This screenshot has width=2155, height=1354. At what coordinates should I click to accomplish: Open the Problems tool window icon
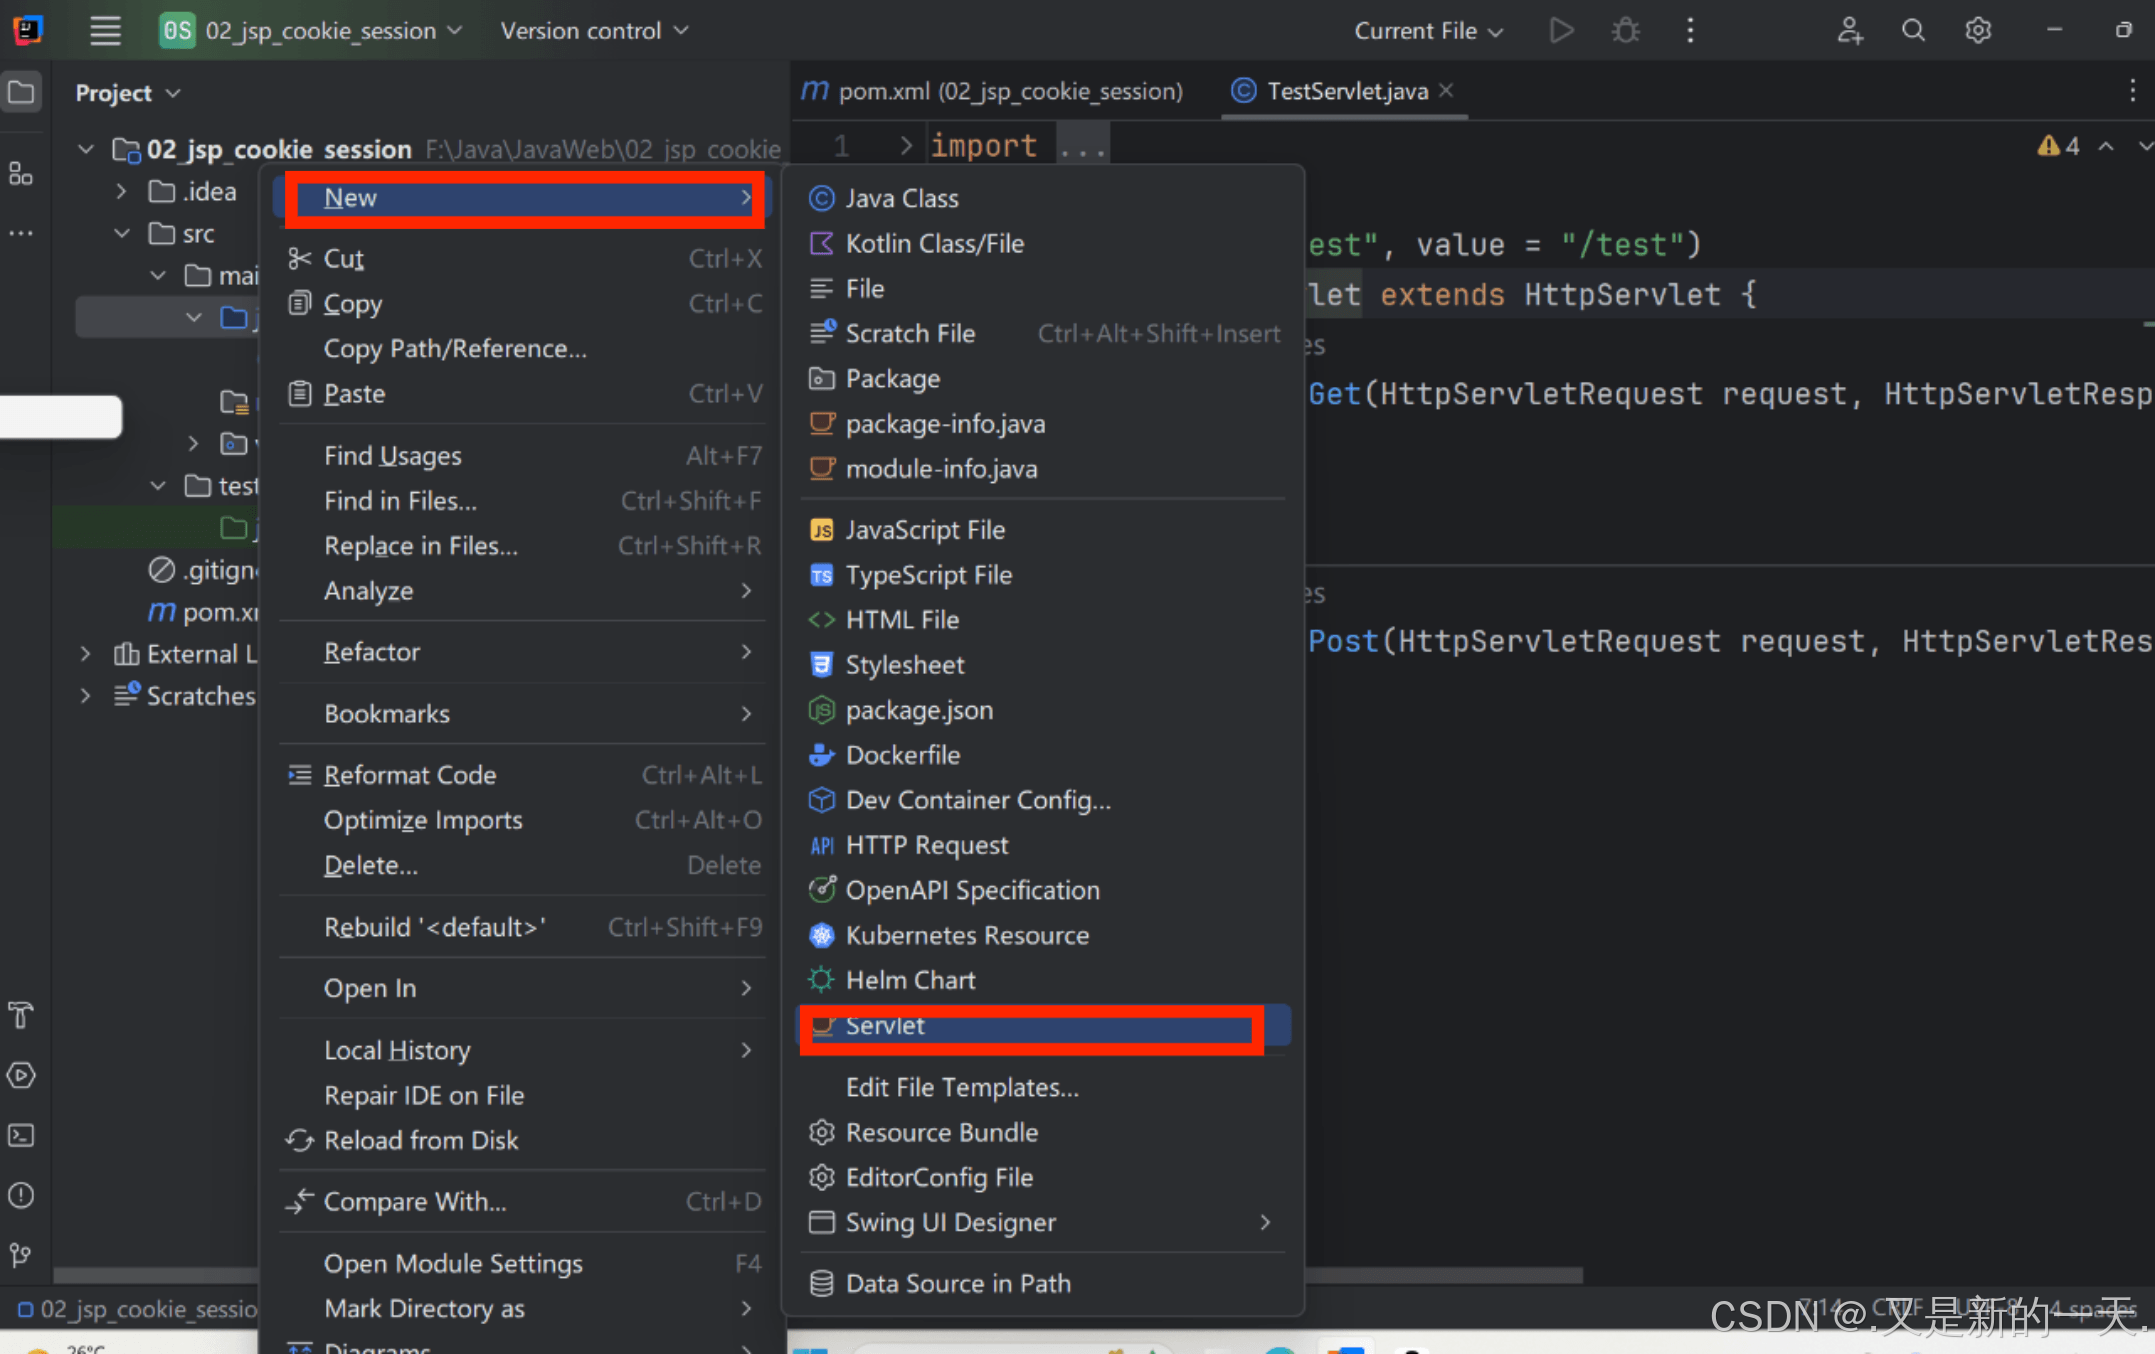click(21, 1195)
